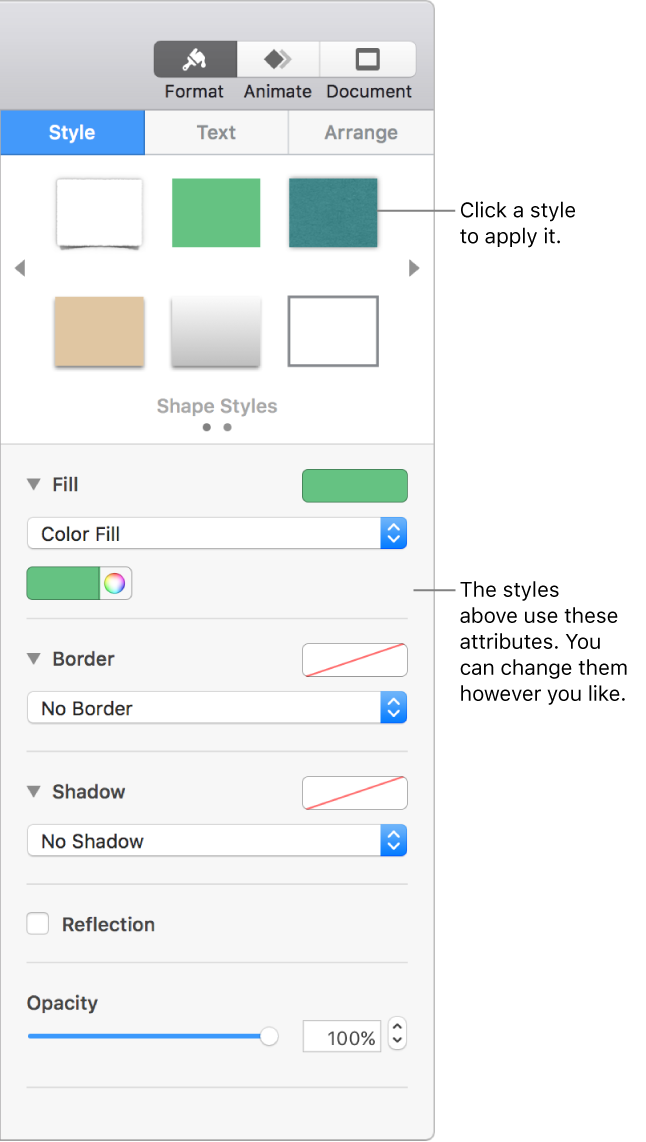Open the Animate panel

click(277, 59)
